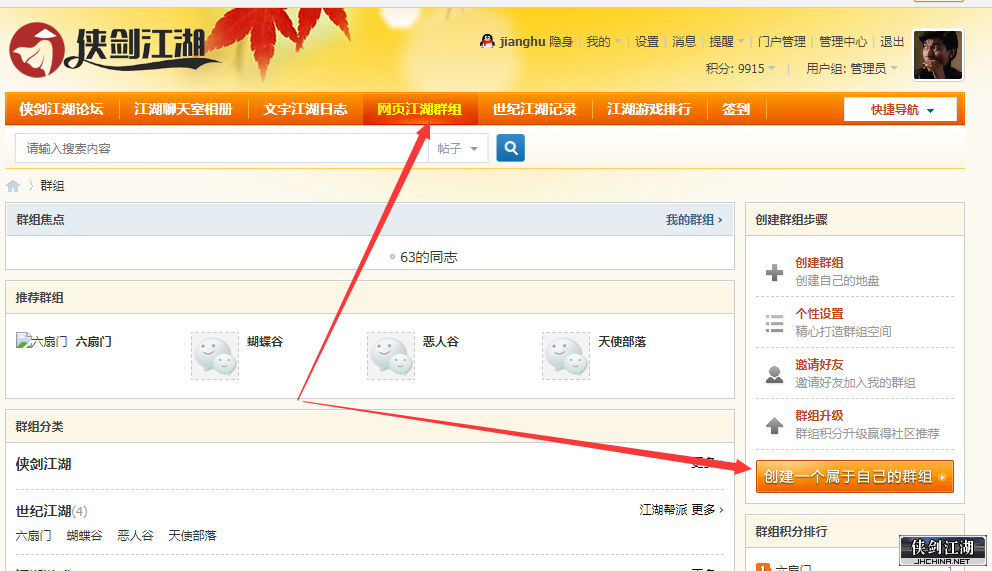992x571 pixels.
Task: Open the 六扇门 recommended group name
Action: click(94, 341)
